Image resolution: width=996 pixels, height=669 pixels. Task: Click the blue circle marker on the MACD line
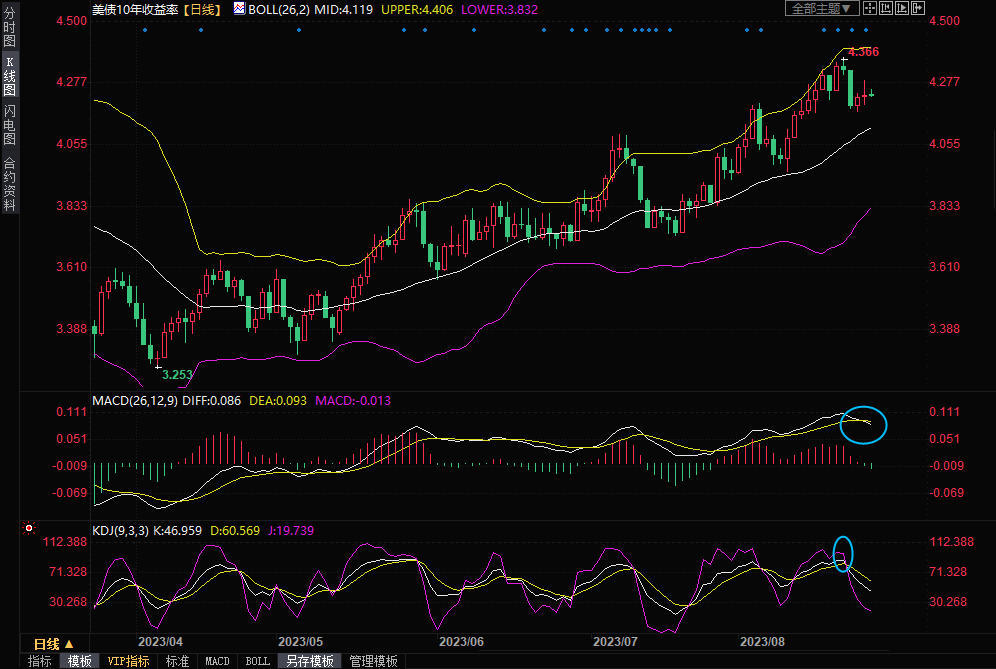tap(864, 424)
